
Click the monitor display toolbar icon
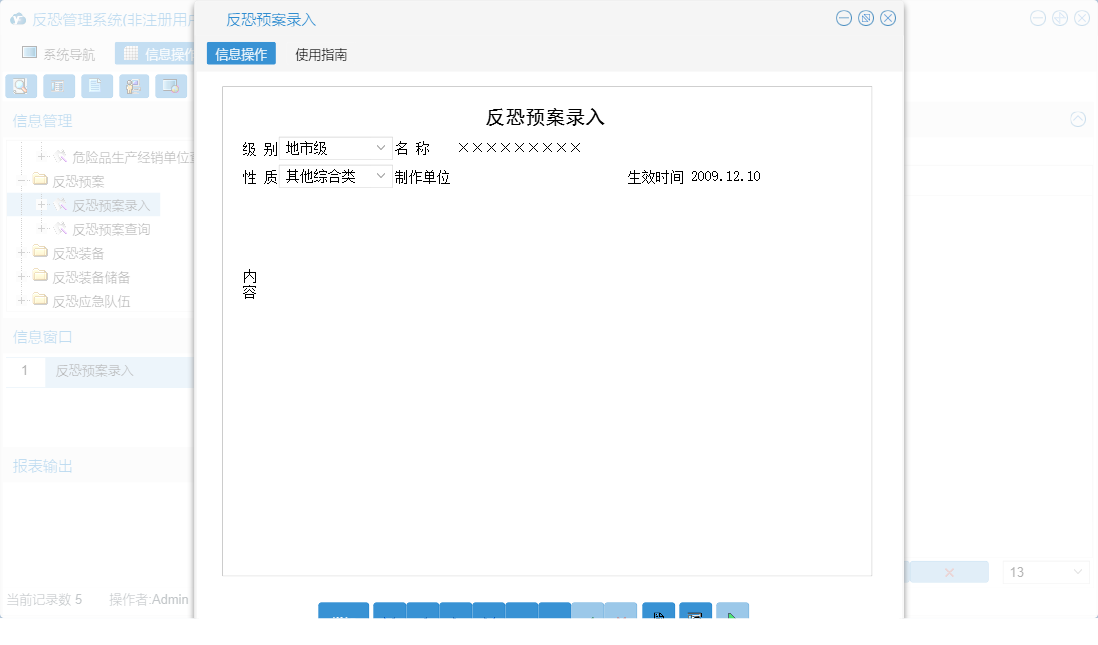(171, 86)
